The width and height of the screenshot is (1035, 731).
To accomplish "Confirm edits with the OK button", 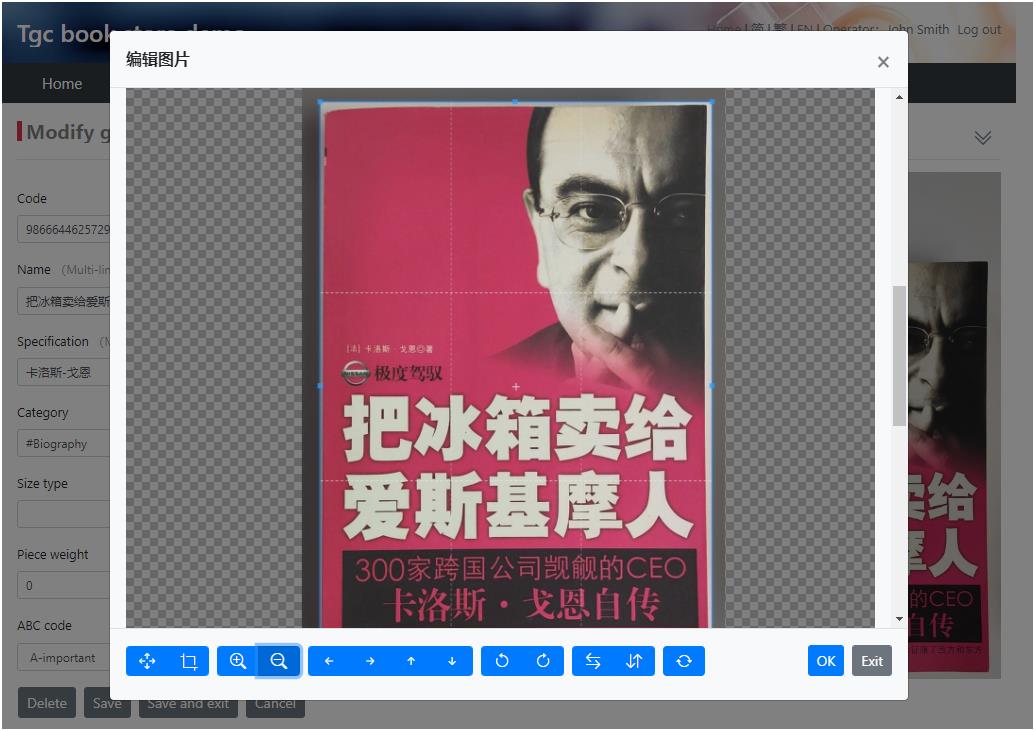I will [826, 661].
